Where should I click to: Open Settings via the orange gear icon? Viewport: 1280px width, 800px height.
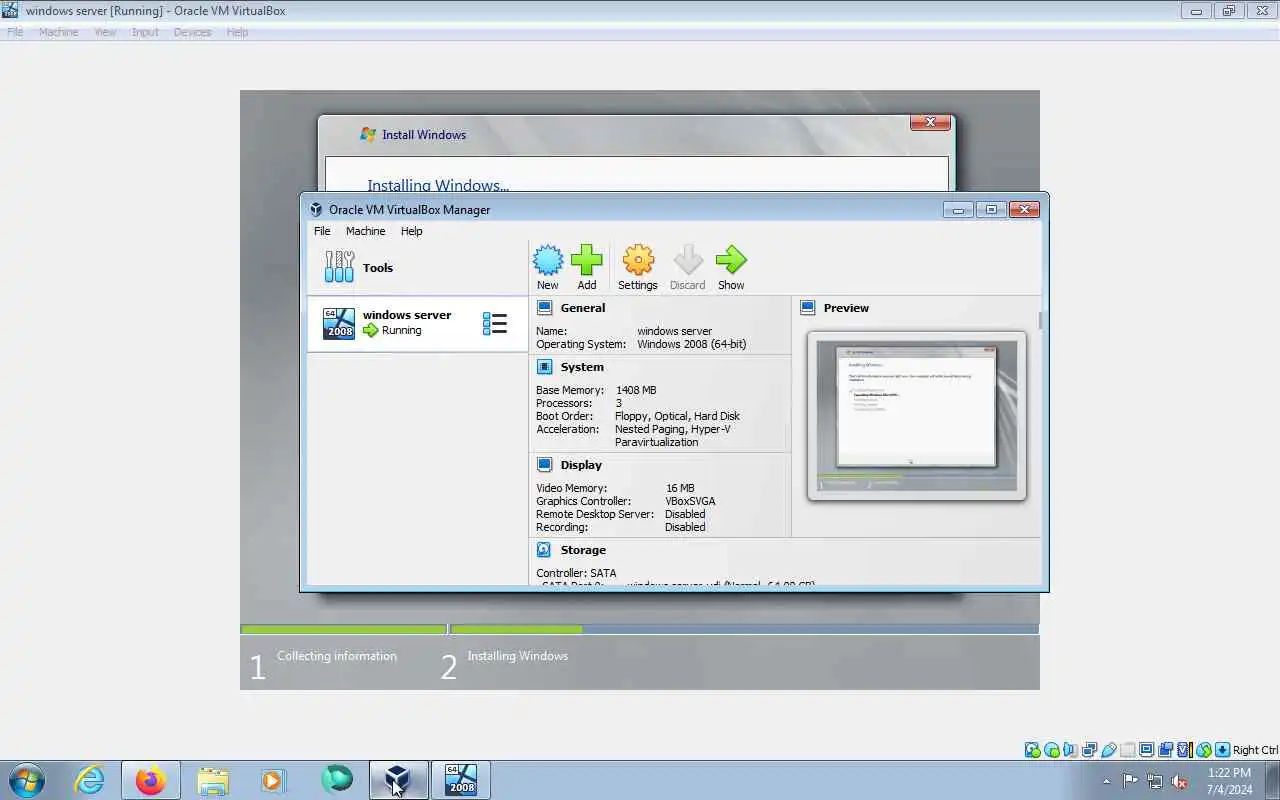[638, 261]
